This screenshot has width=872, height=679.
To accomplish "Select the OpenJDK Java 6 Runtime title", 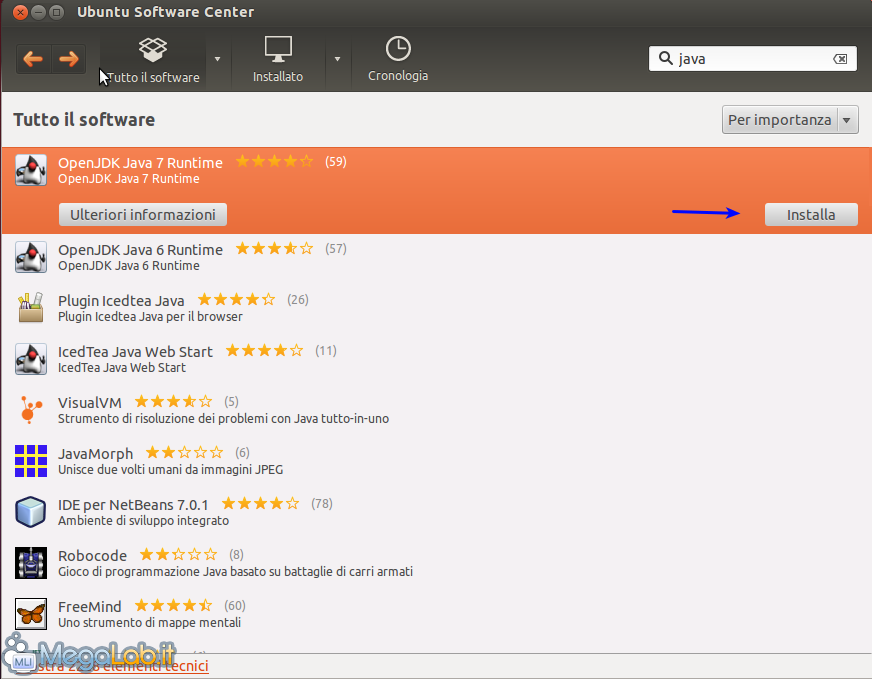I will click(x=140, y=250).
